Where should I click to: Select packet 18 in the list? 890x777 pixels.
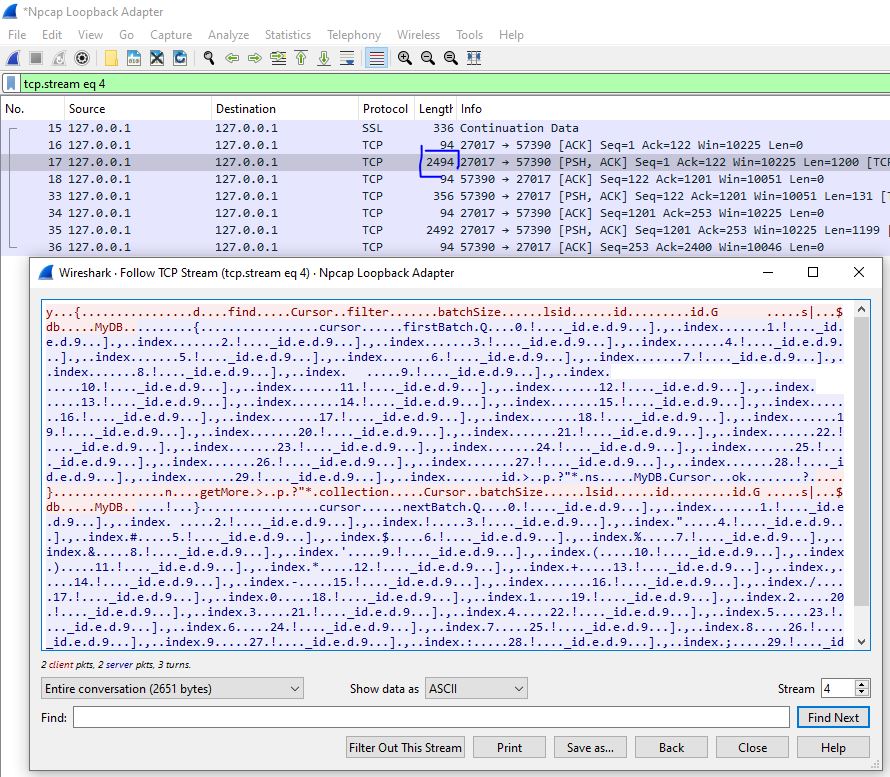coord(445,179)
